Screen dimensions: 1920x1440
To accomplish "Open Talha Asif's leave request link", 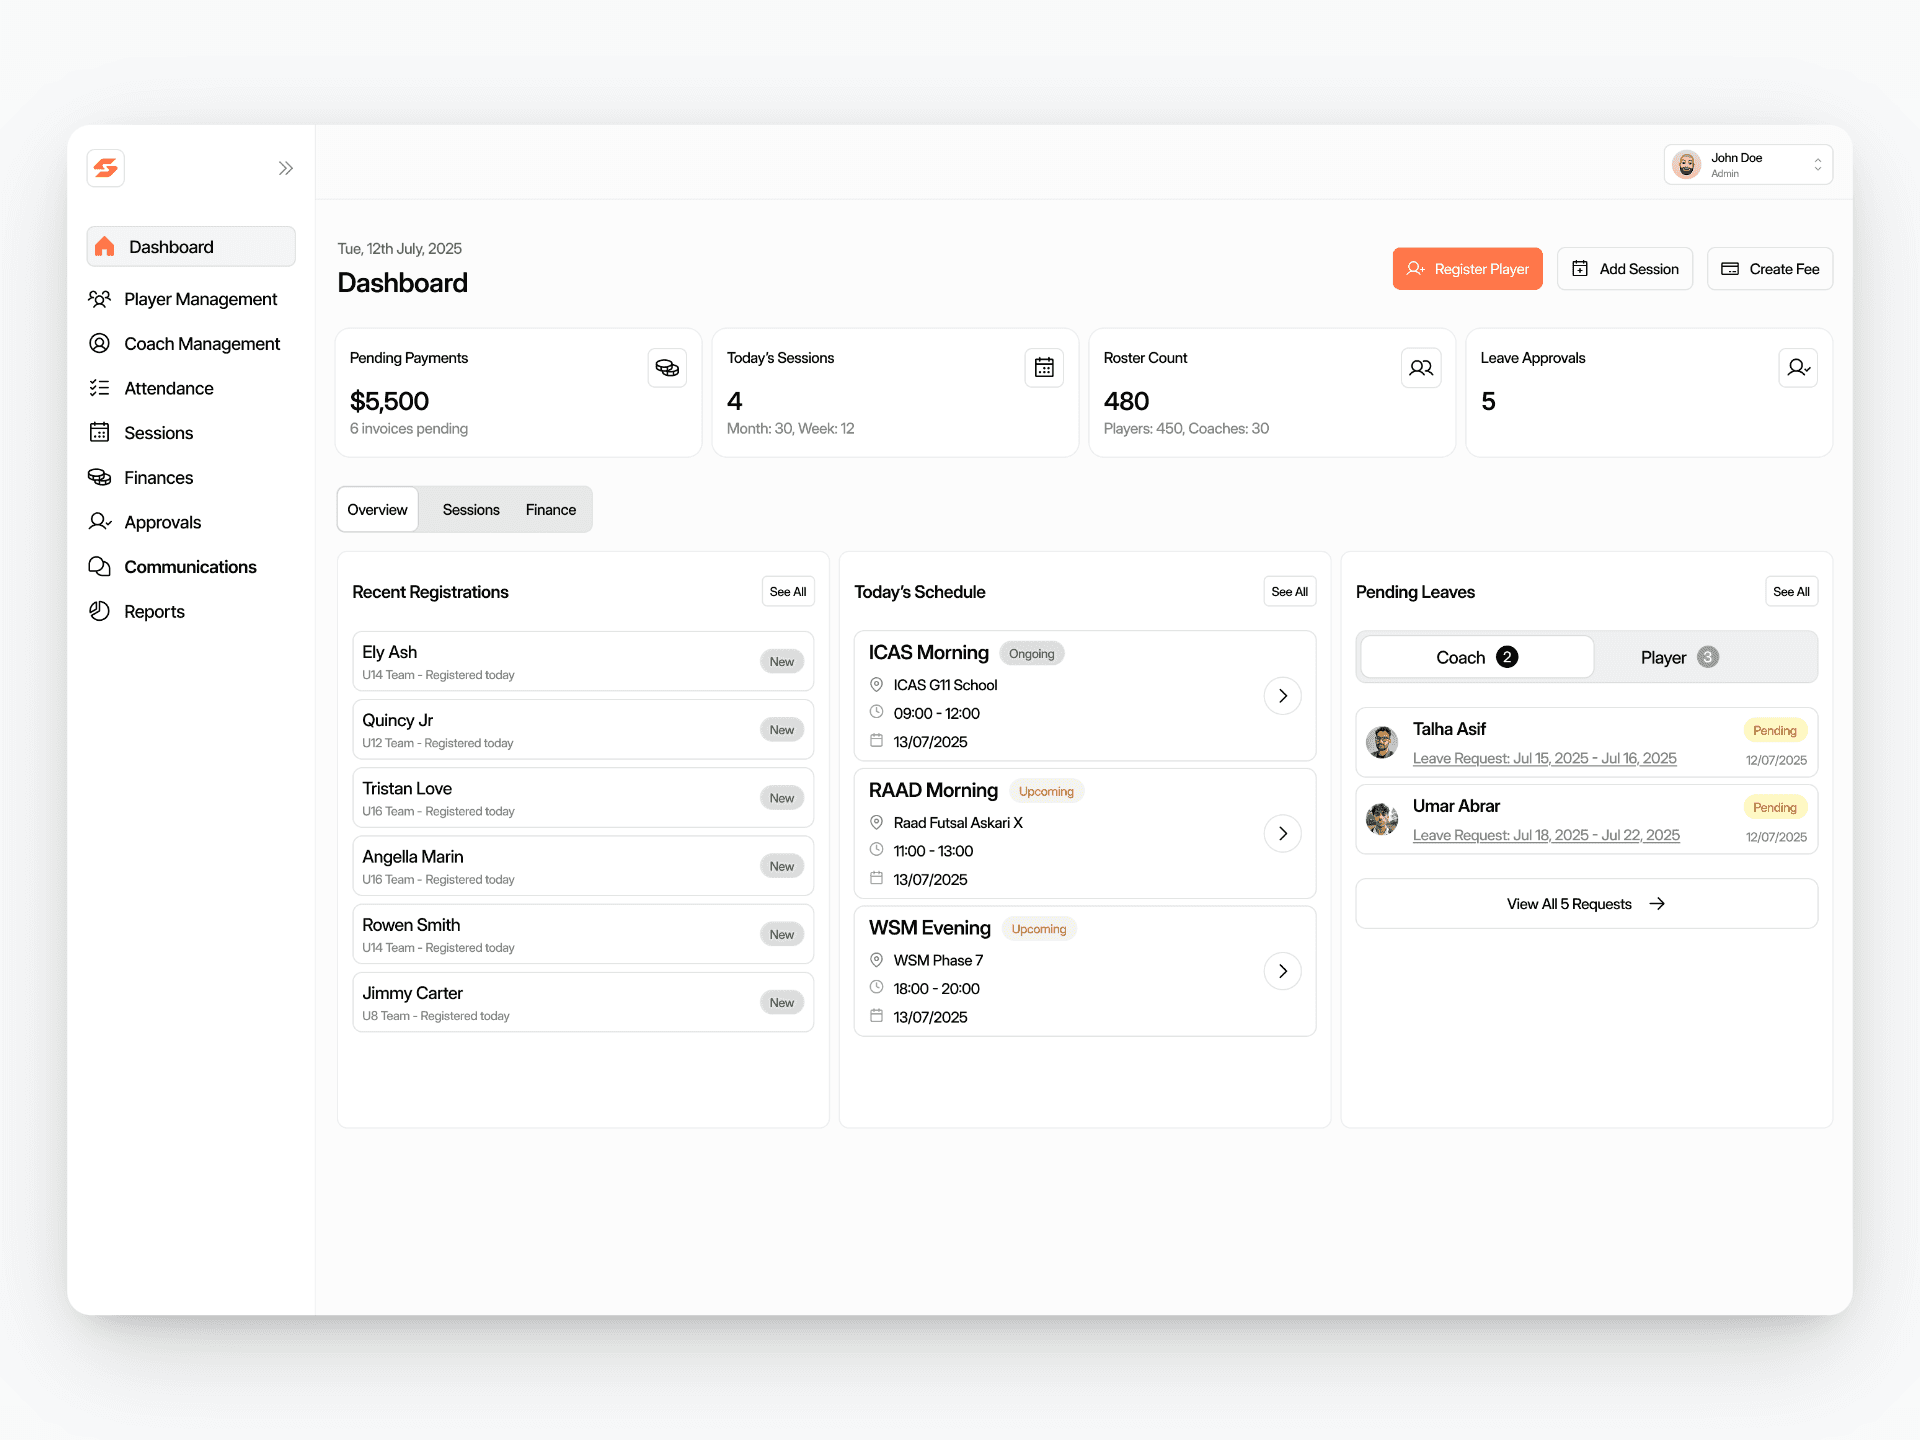I will pos(1544,758).
